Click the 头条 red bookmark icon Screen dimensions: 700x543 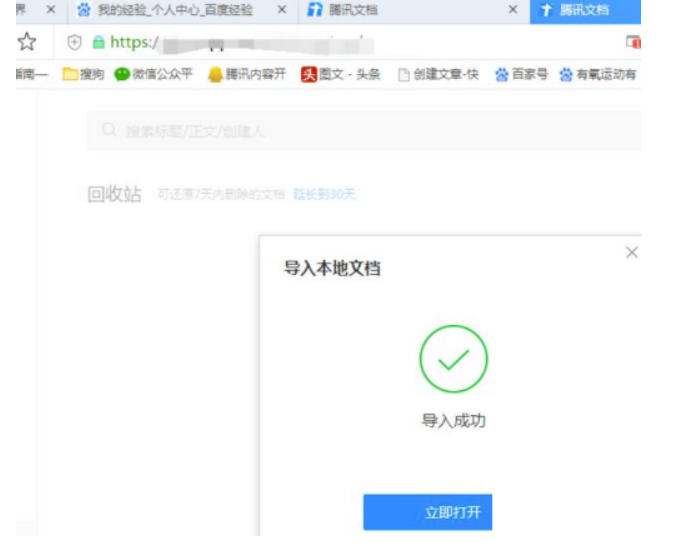(308, 74)
